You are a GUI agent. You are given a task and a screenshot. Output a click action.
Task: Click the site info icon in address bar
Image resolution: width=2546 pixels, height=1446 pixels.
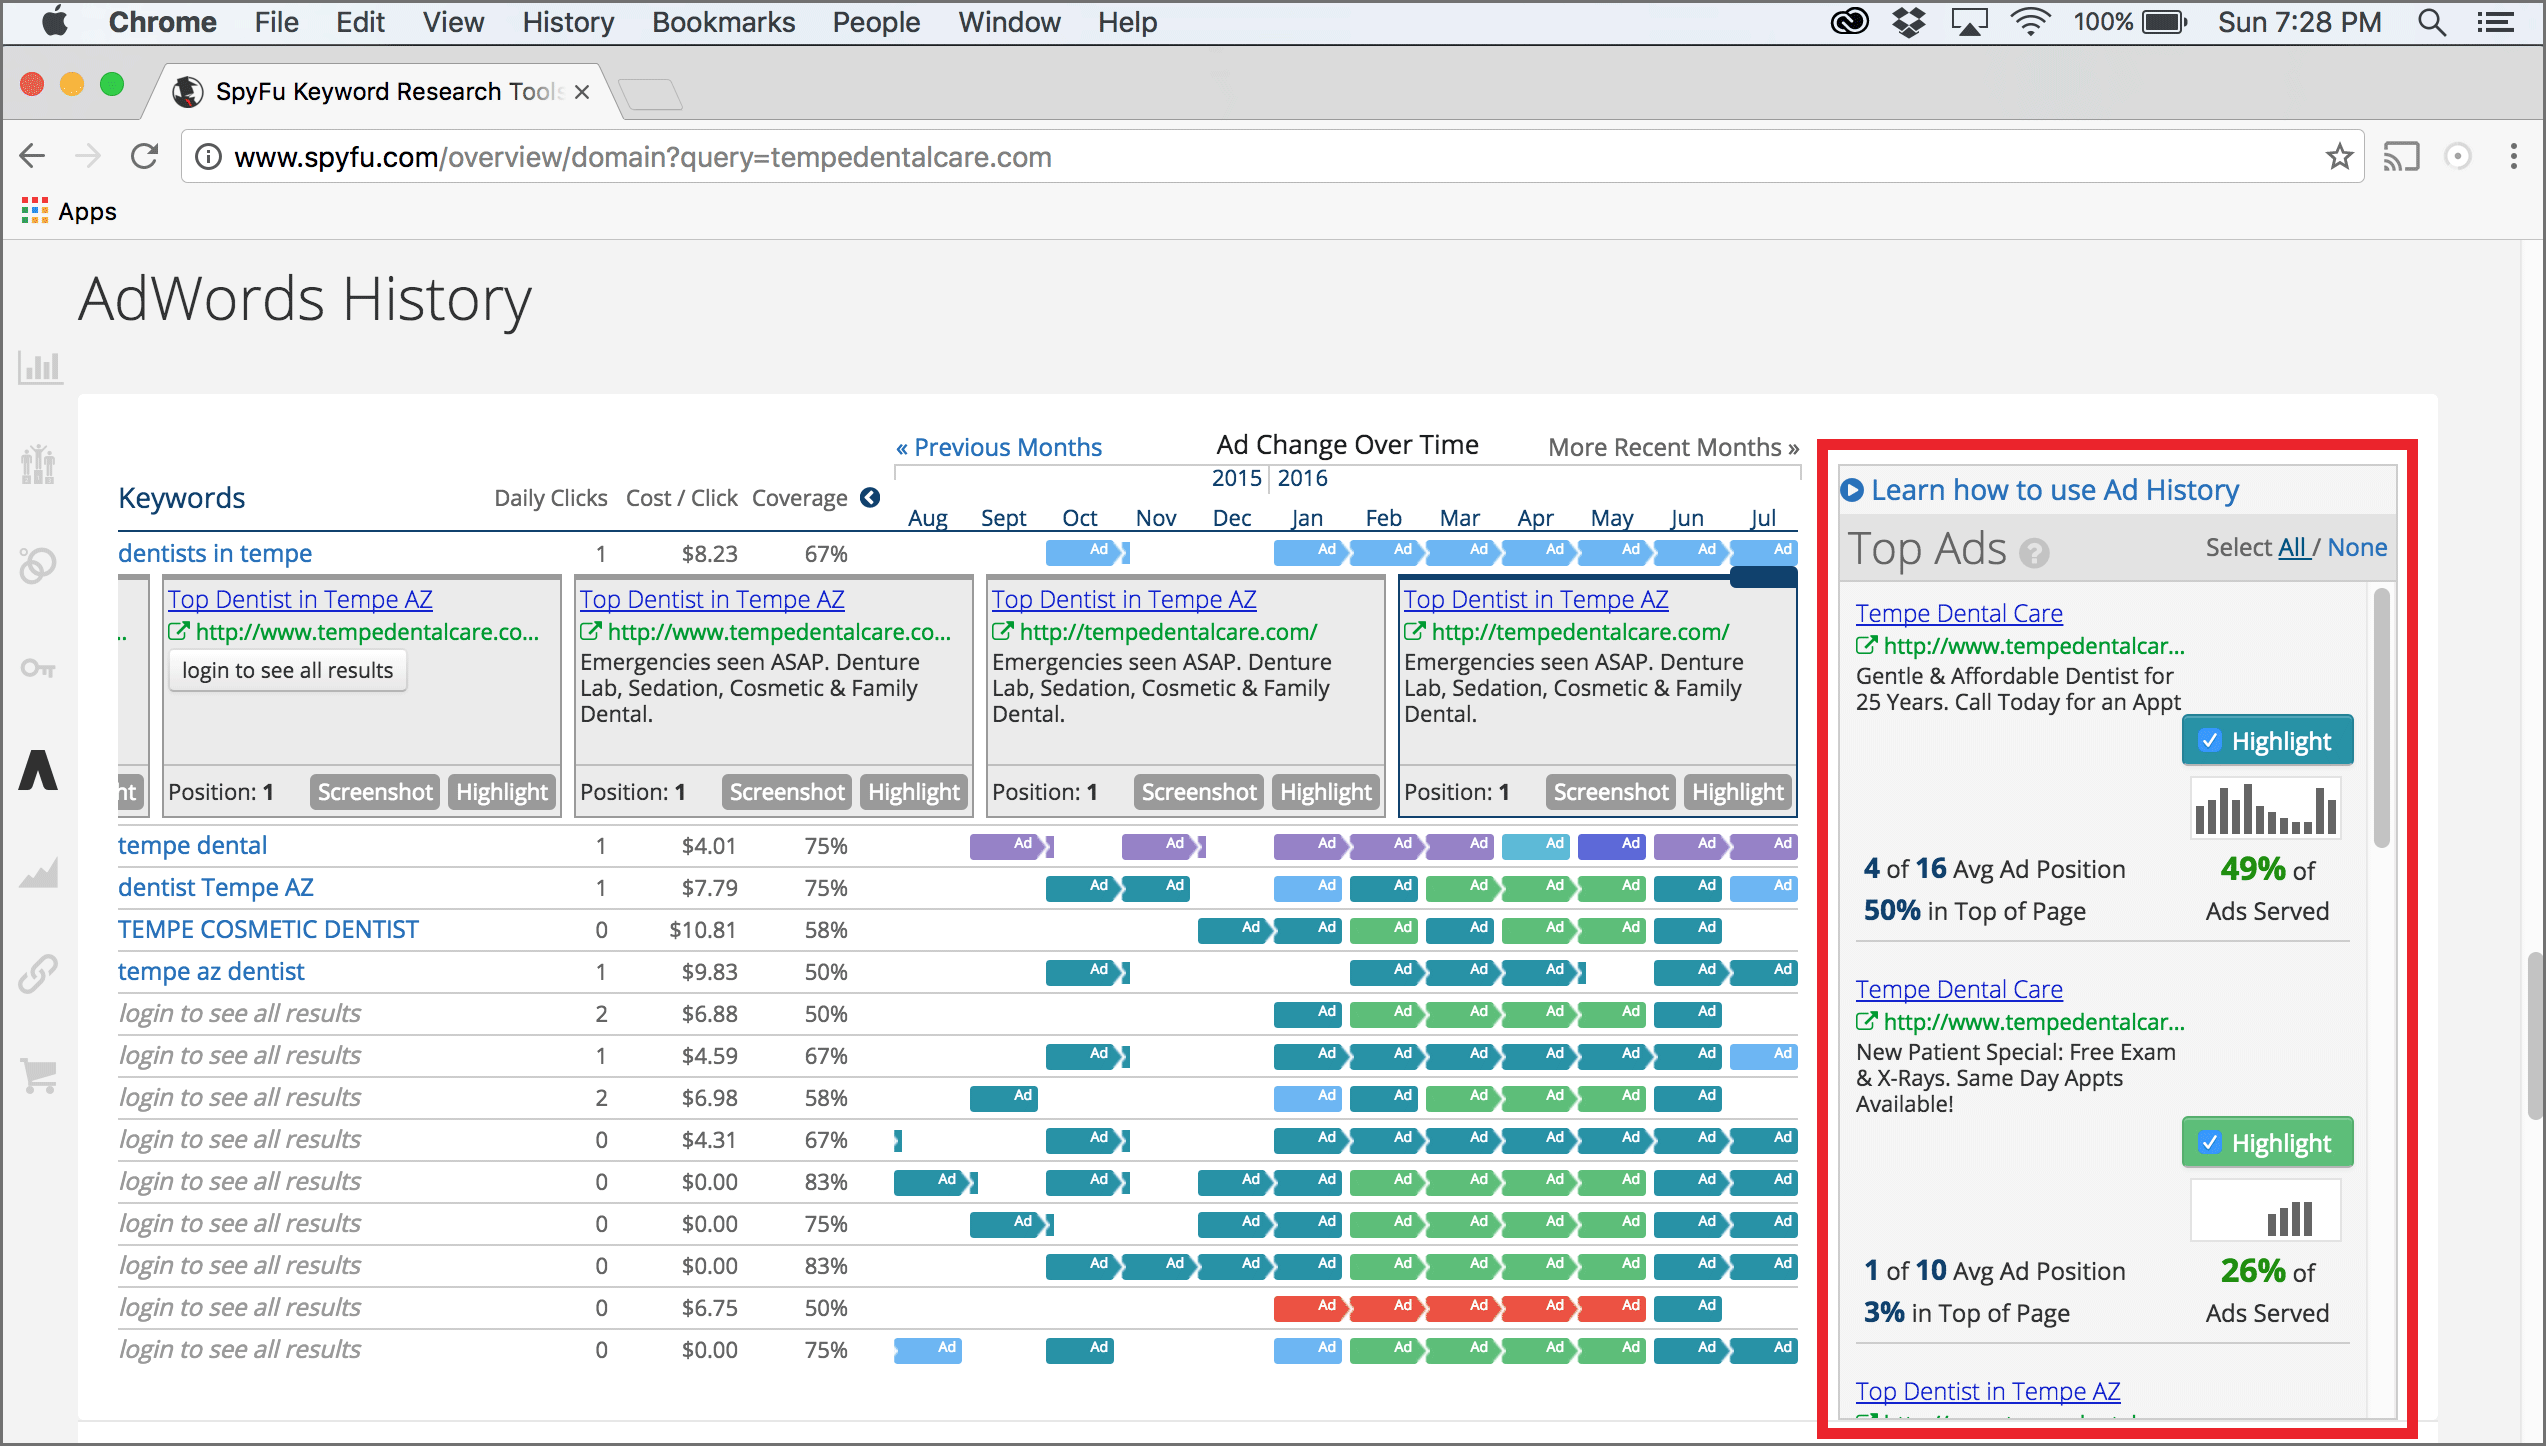pyautogui.click(x=208, y=157)
